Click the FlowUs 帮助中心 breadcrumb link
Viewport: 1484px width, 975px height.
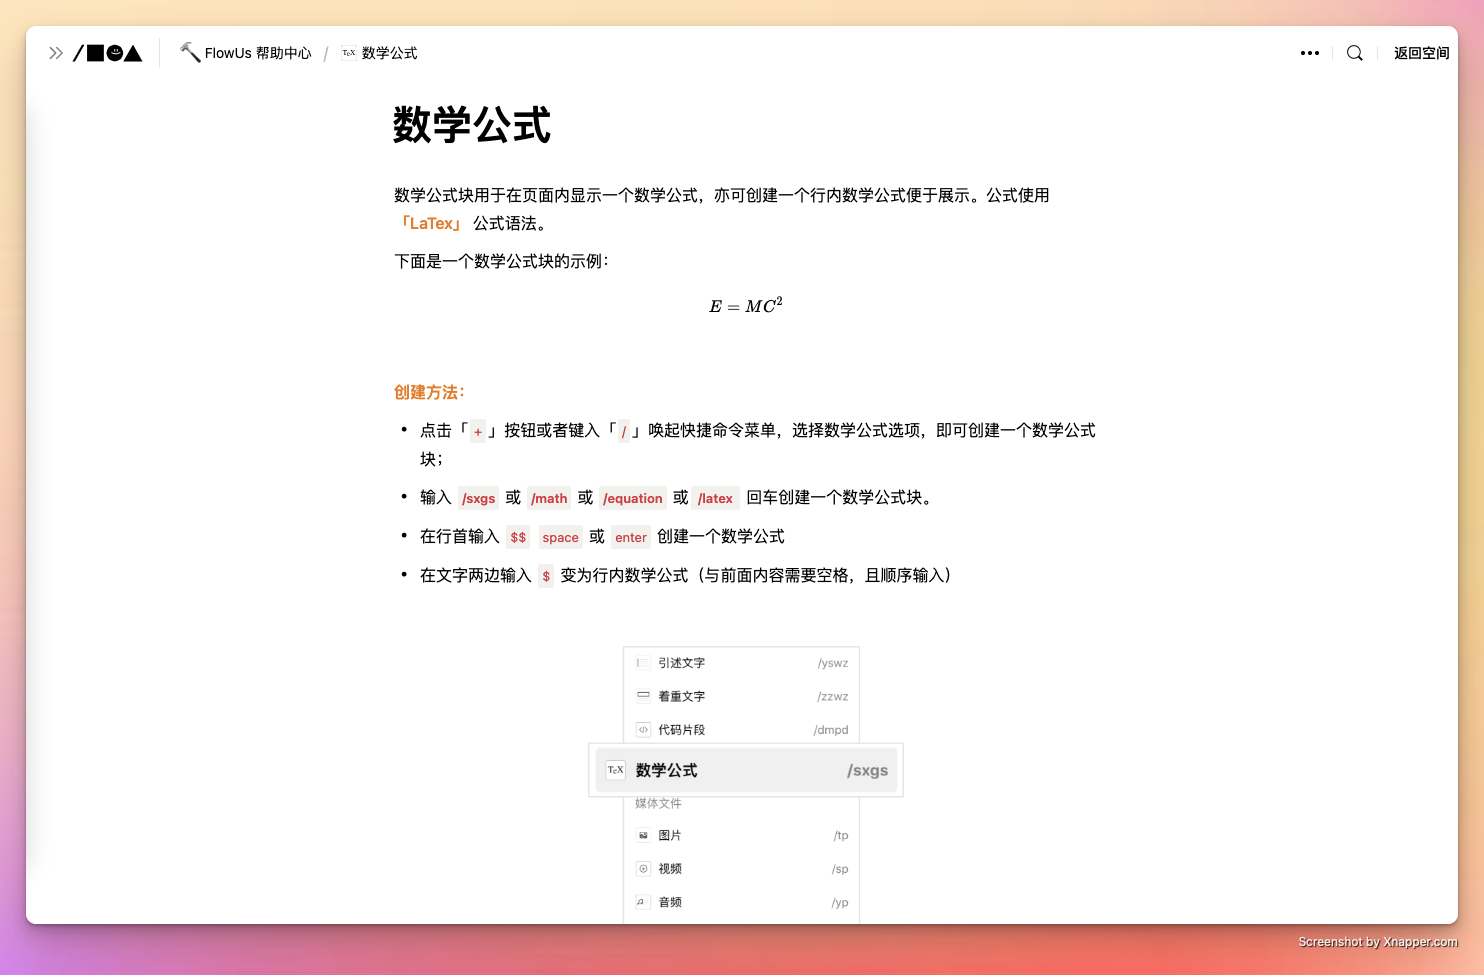click(x=256, y=53)
